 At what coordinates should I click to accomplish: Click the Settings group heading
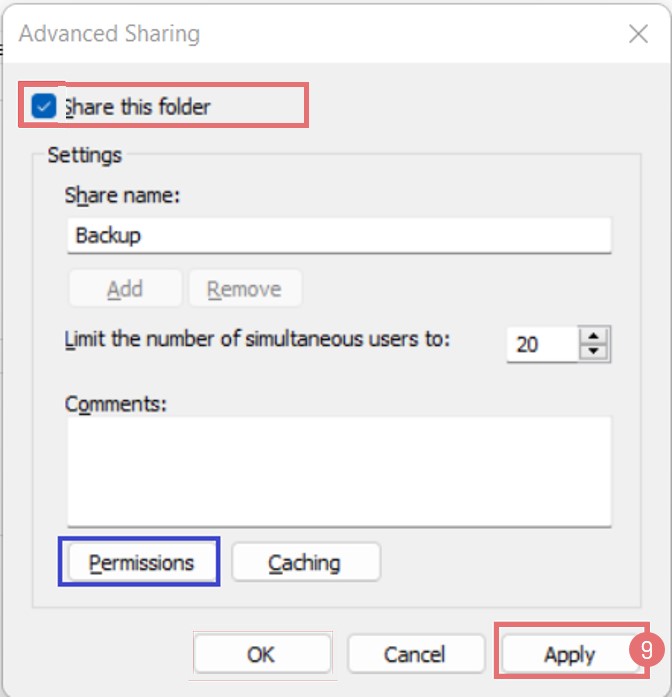[84, 155]
